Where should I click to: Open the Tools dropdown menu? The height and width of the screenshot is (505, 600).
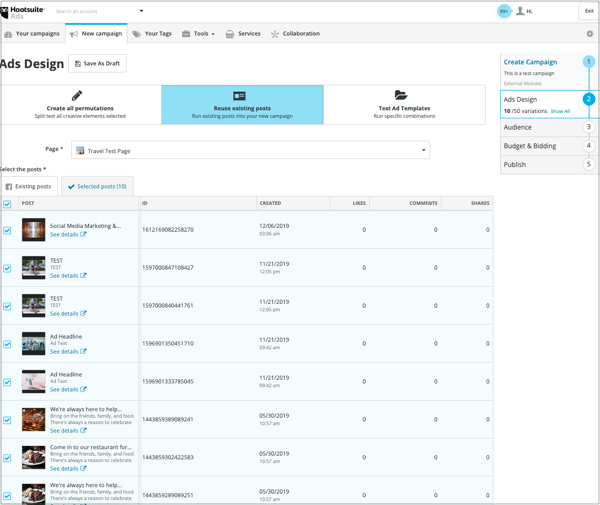198,34
